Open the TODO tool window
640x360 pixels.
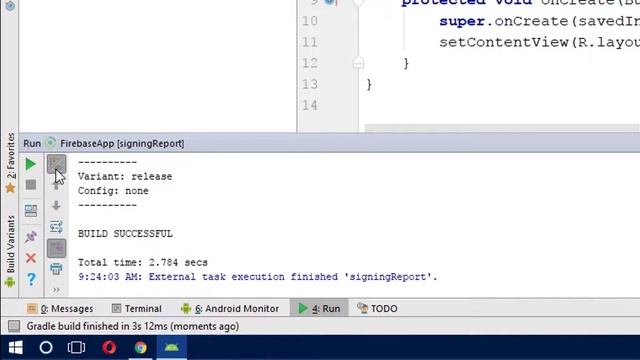coord(377,309)
